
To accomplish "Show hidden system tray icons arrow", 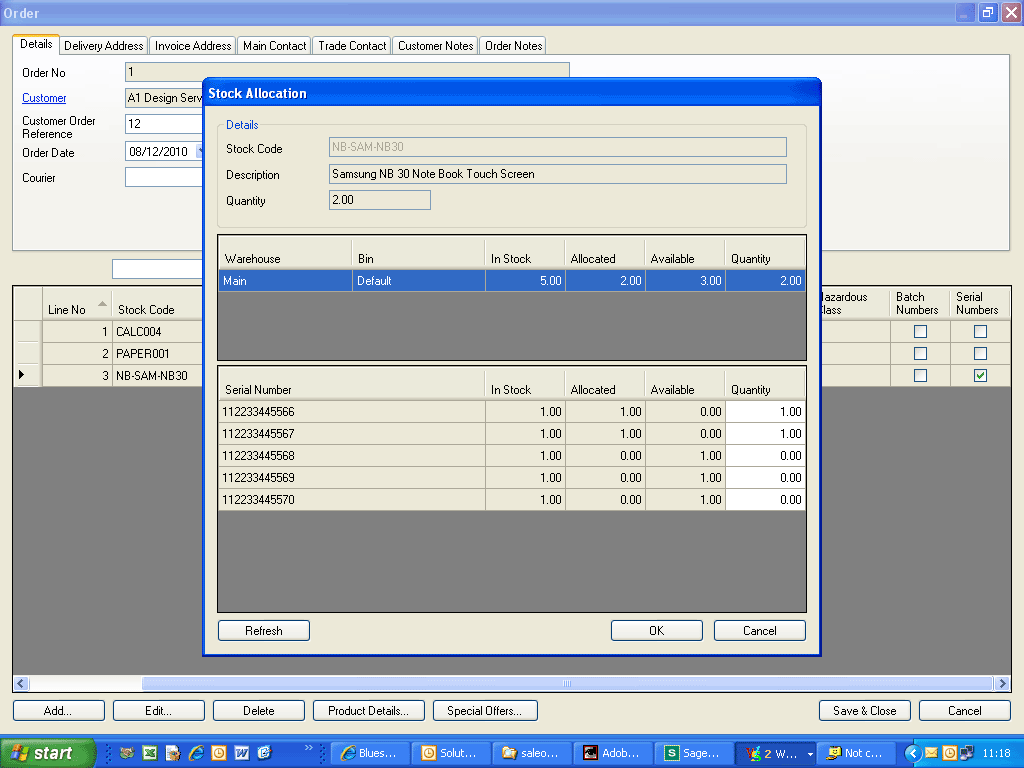I will (x=912, y=753).
